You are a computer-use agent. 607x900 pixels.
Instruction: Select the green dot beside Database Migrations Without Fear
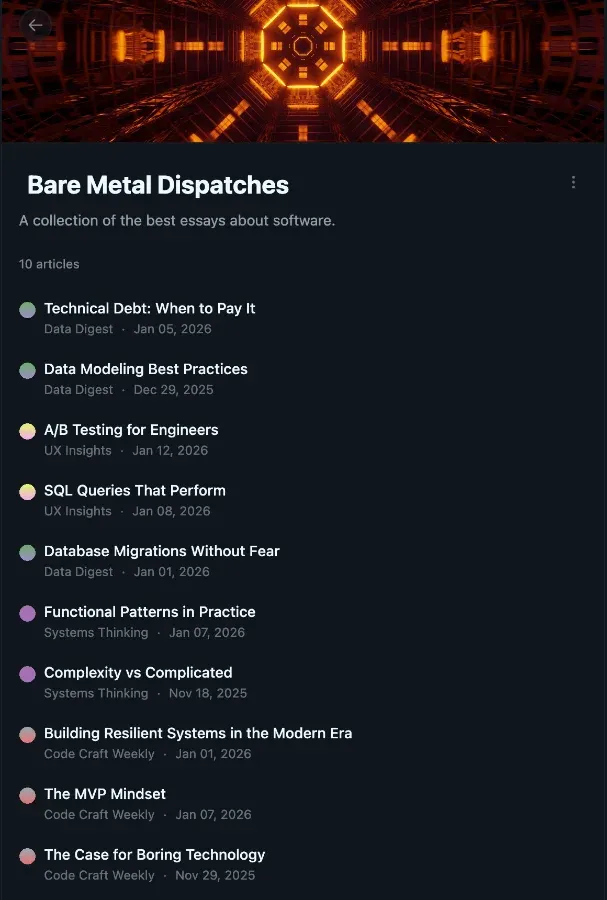(x=27, y=552)
